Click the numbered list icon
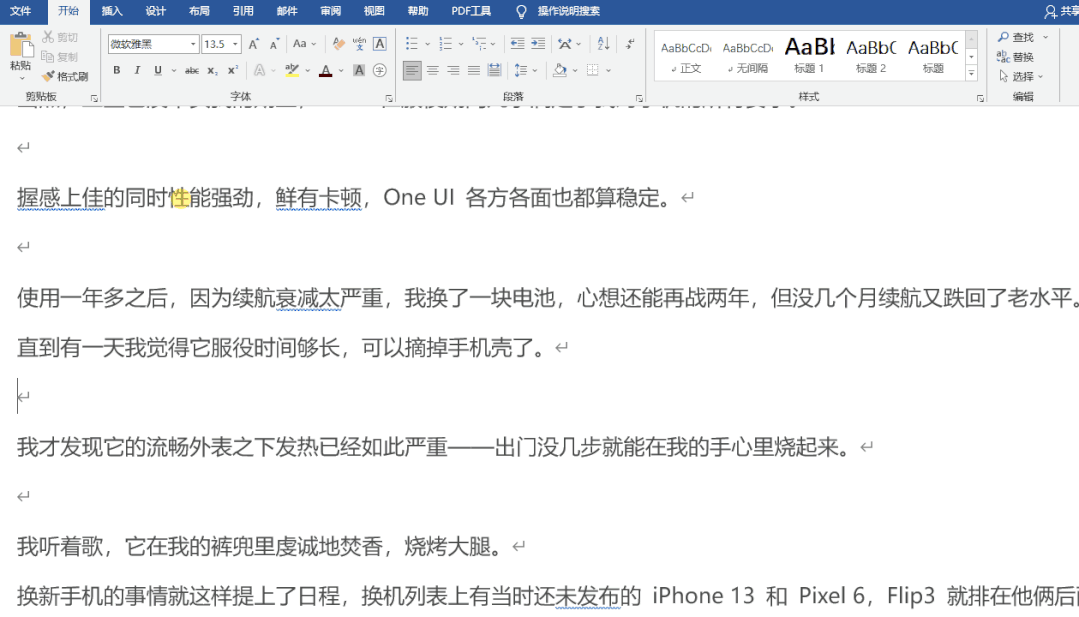The width and height of the screenshot is (1079, 617). [445, 44]
